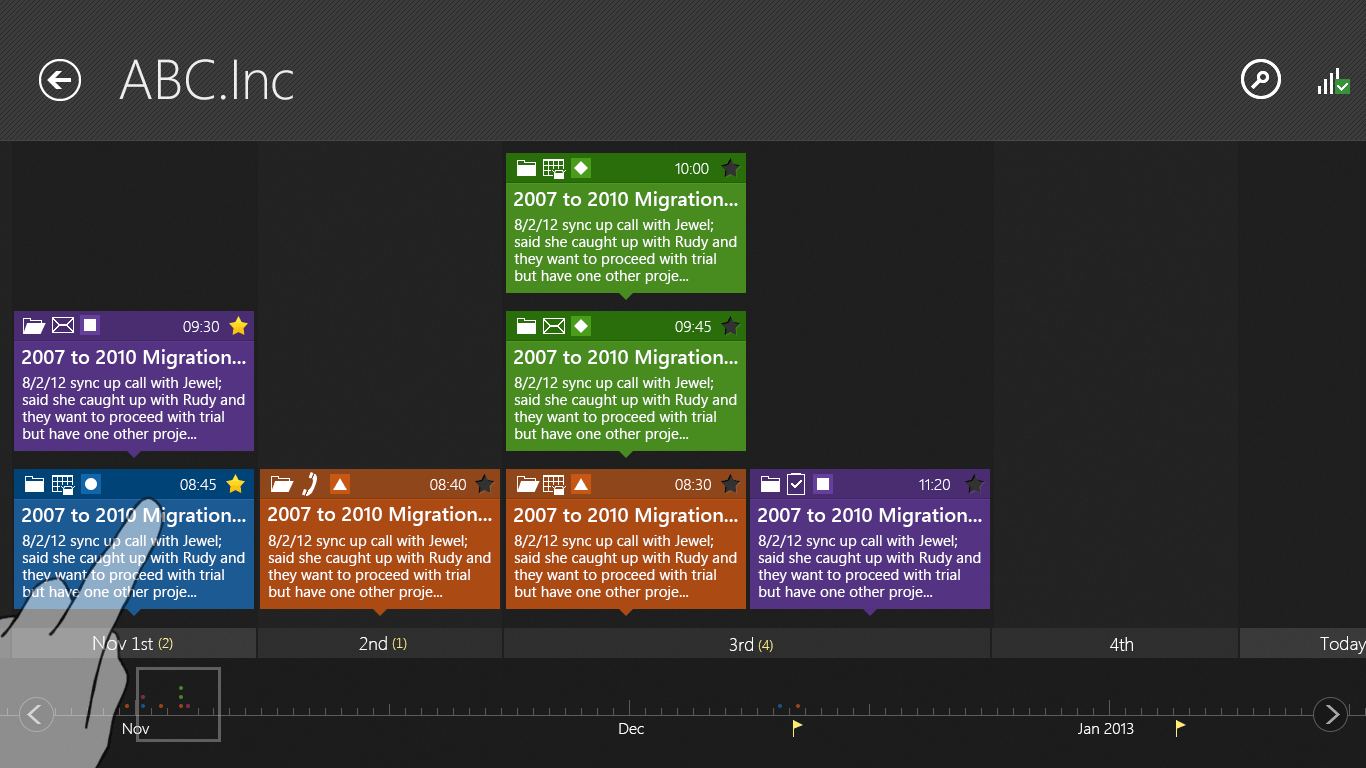Click the clipboard checkmark icon on 11:20 card
Image resolution: width=1366 pixels, height=768 pixels.
pos(796,484)
